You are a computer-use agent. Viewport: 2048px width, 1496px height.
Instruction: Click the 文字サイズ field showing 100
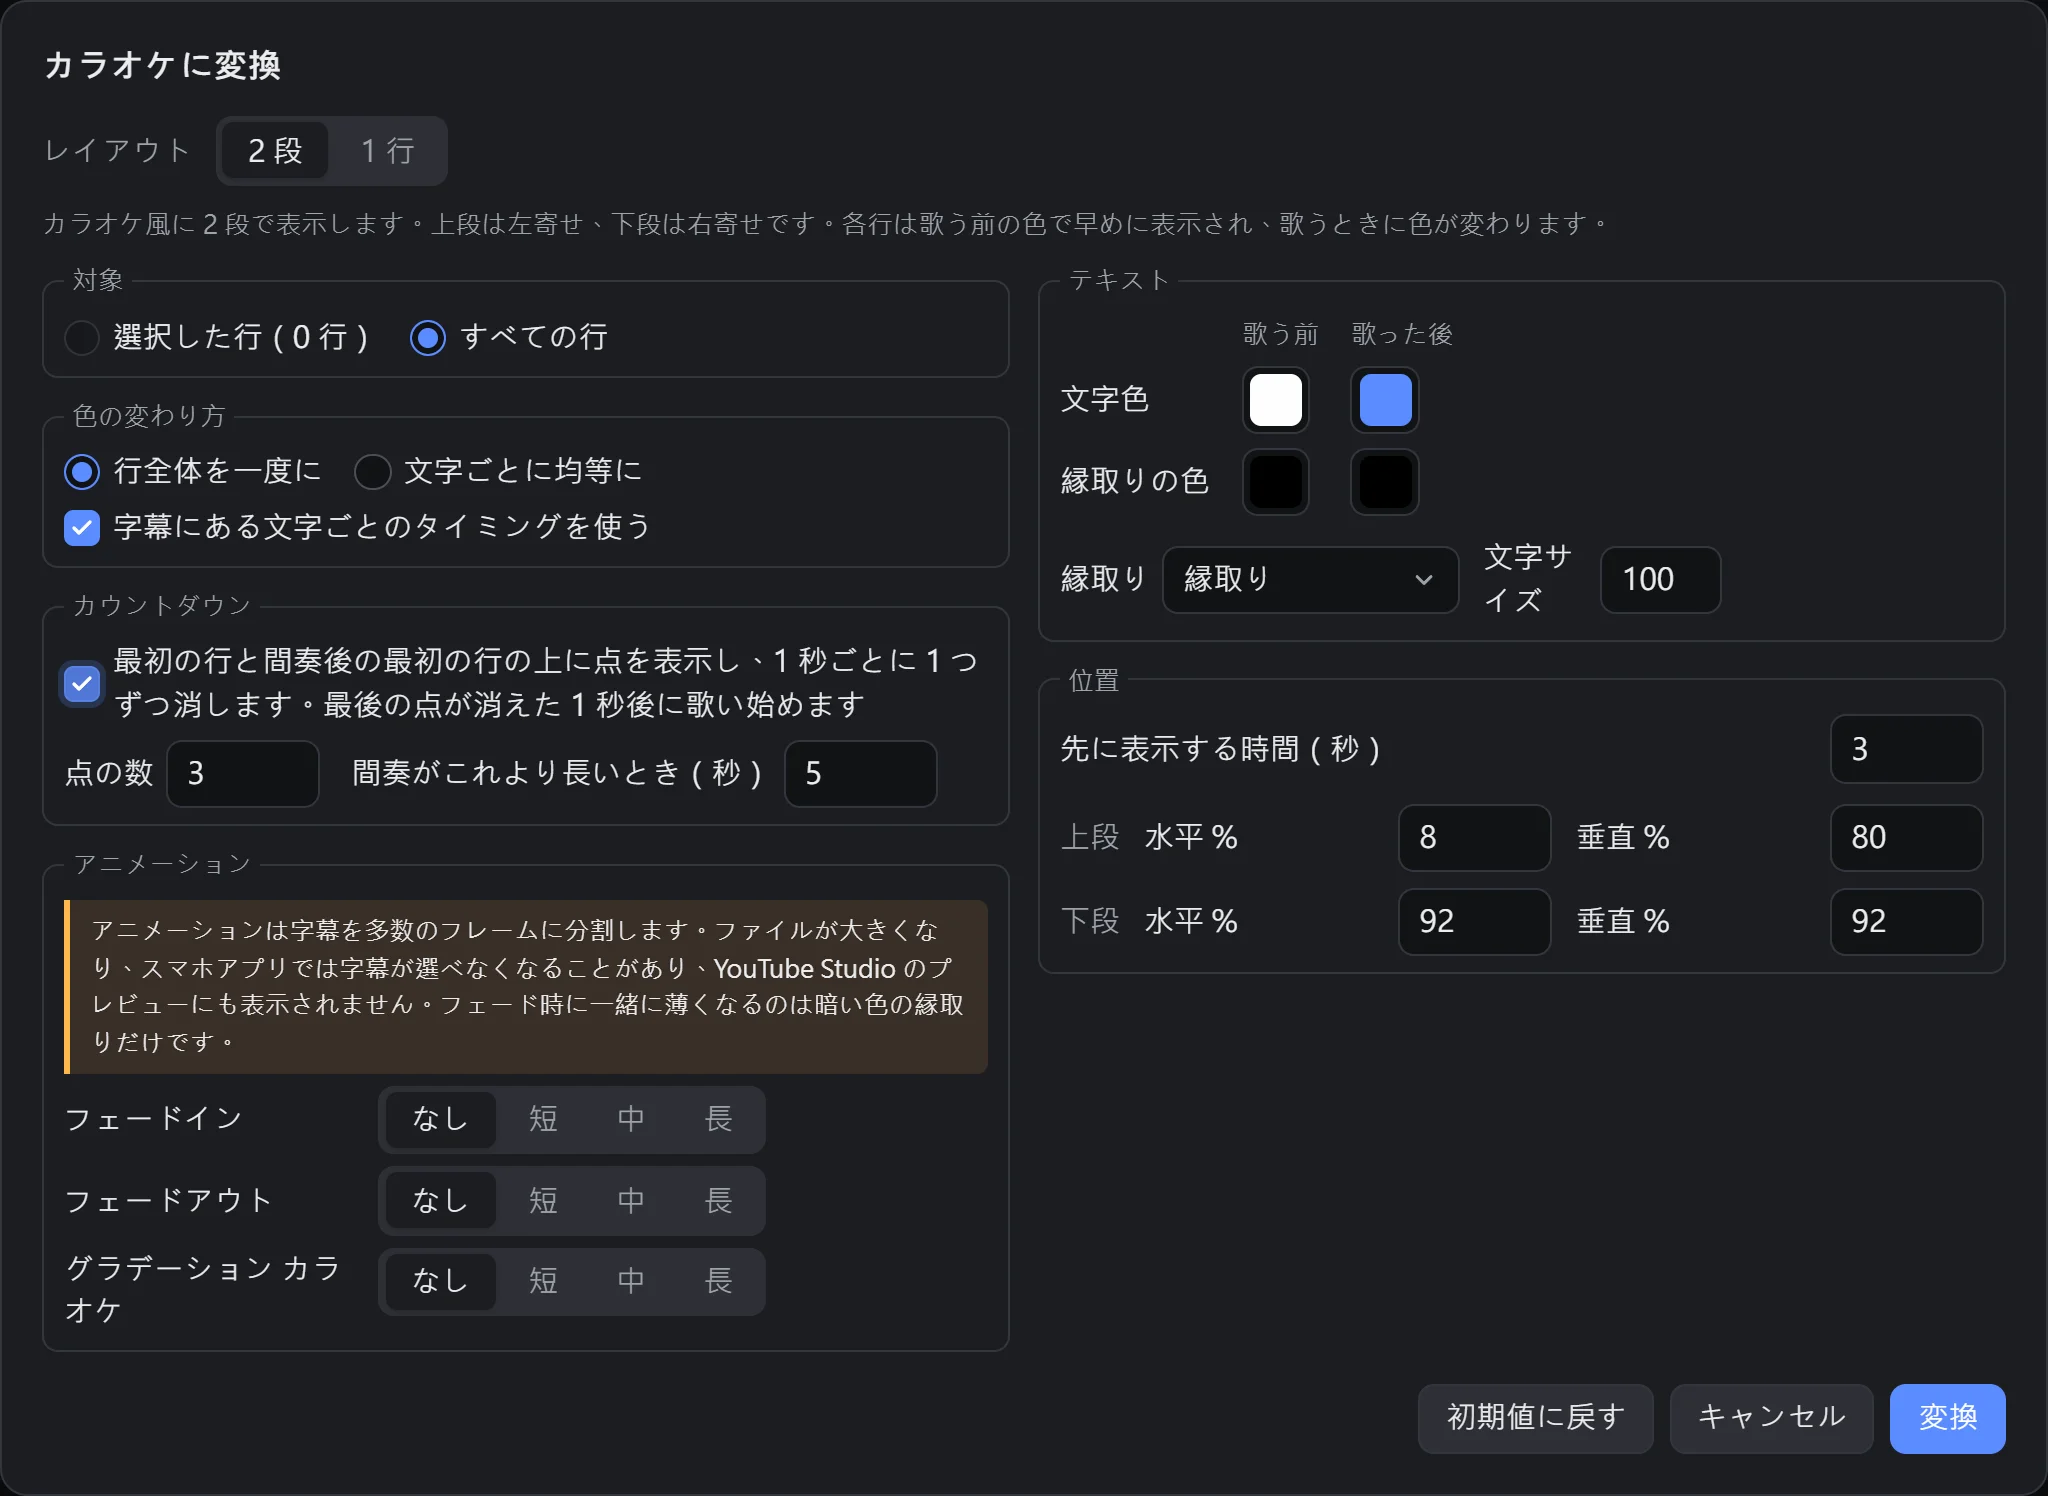[1660, 579]
